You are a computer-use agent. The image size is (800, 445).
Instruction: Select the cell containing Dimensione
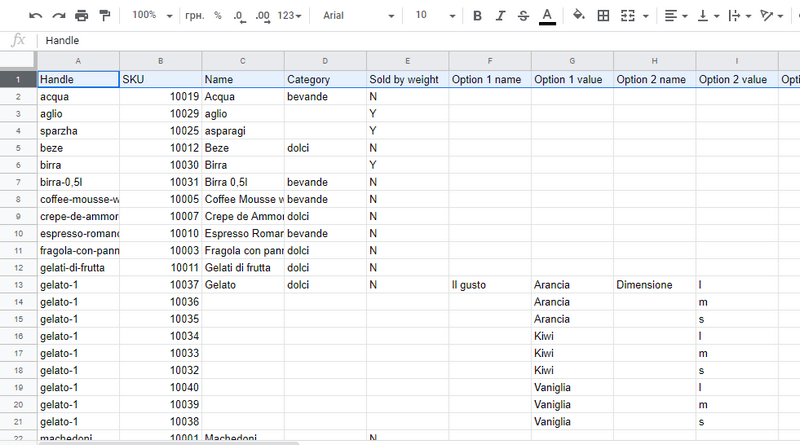[x=655, y=285]
